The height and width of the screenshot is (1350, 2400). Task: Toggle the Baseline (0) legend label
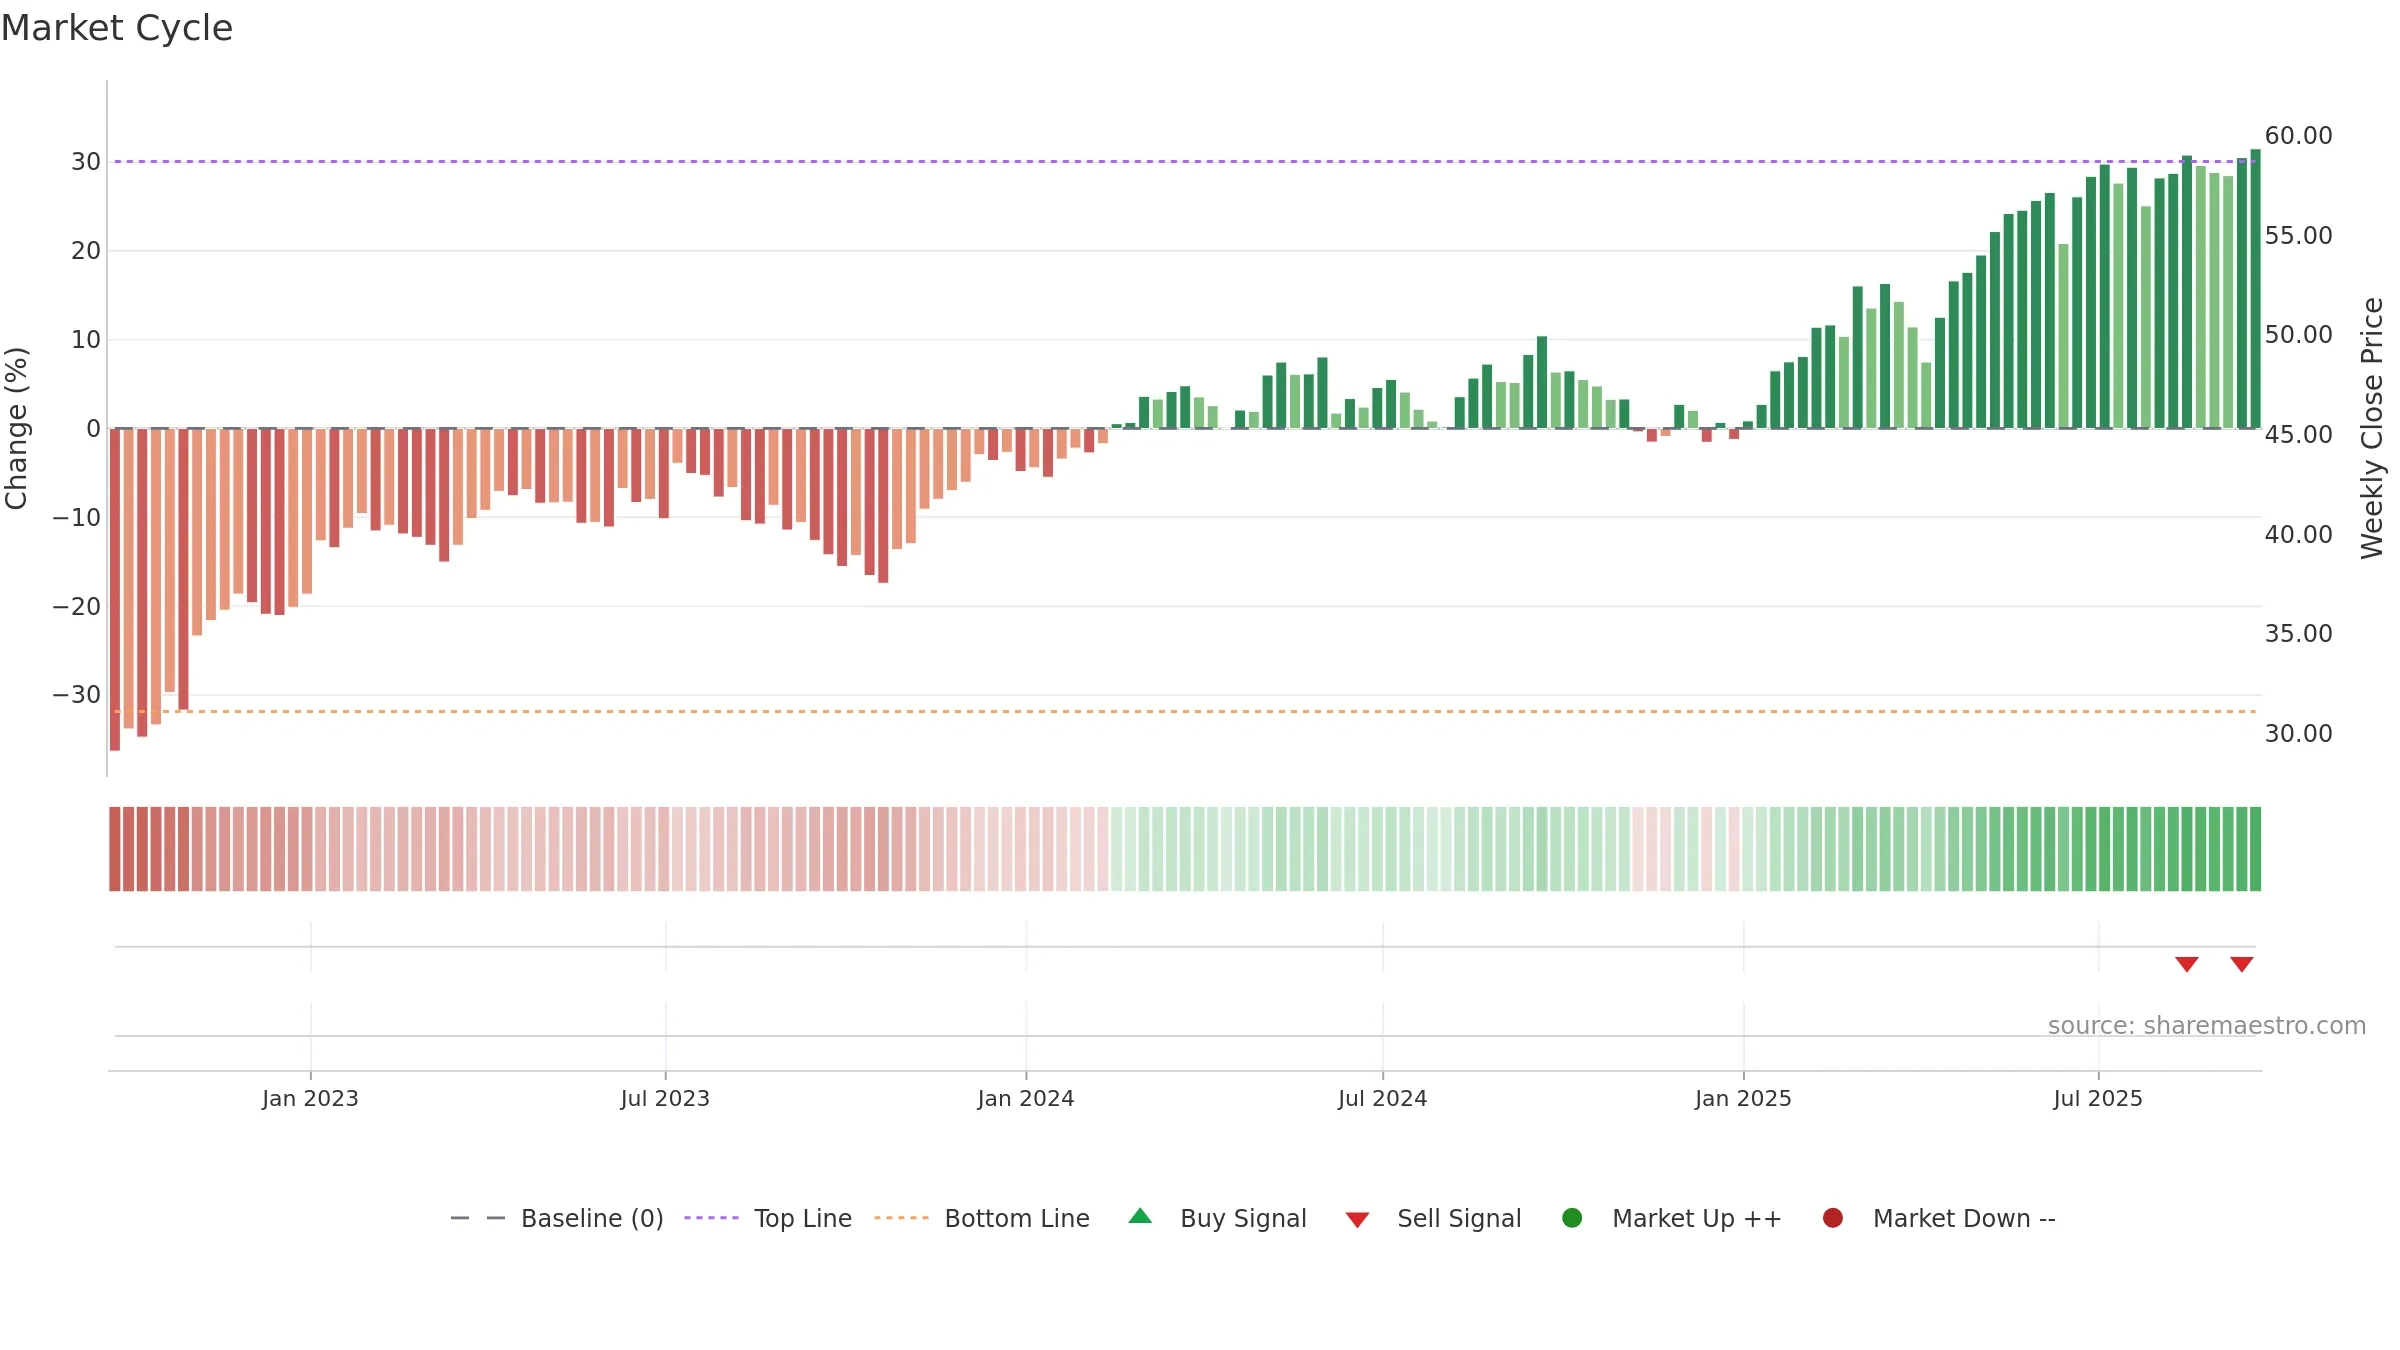click(x=592, y=1219)
